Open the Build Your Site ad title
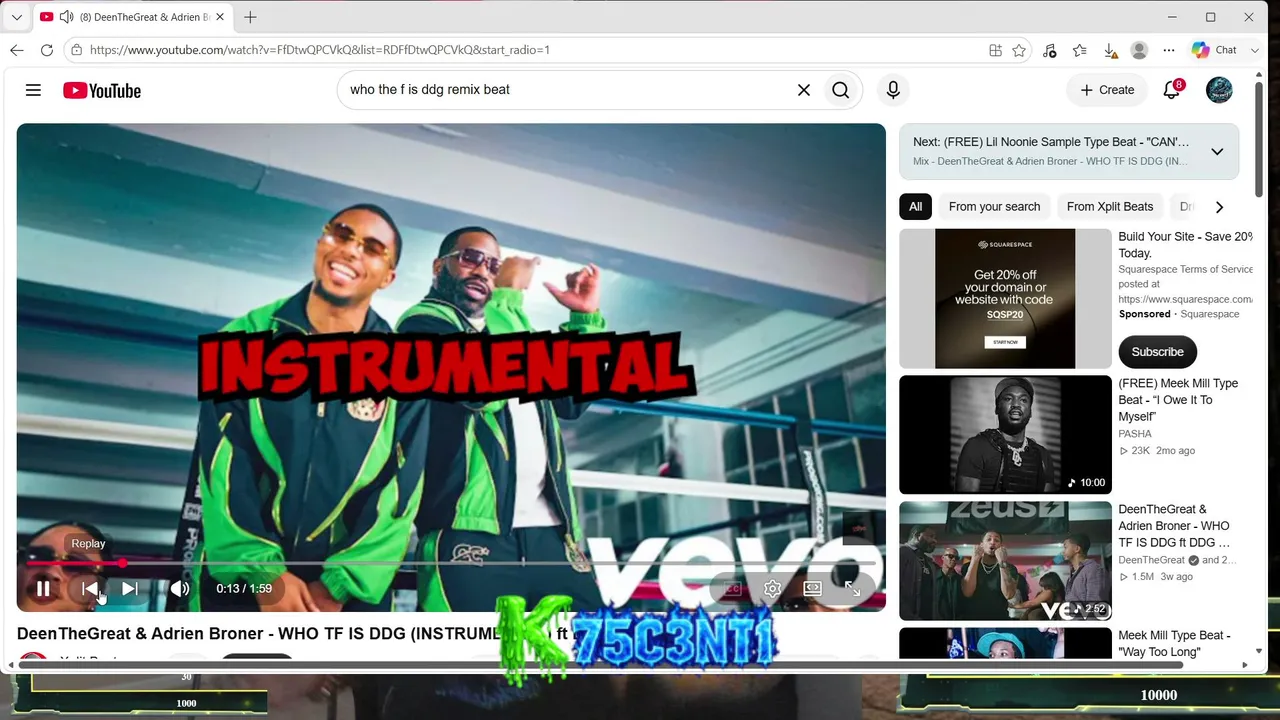Viewport: 1280px width, 720px height. coord(1185,245)
